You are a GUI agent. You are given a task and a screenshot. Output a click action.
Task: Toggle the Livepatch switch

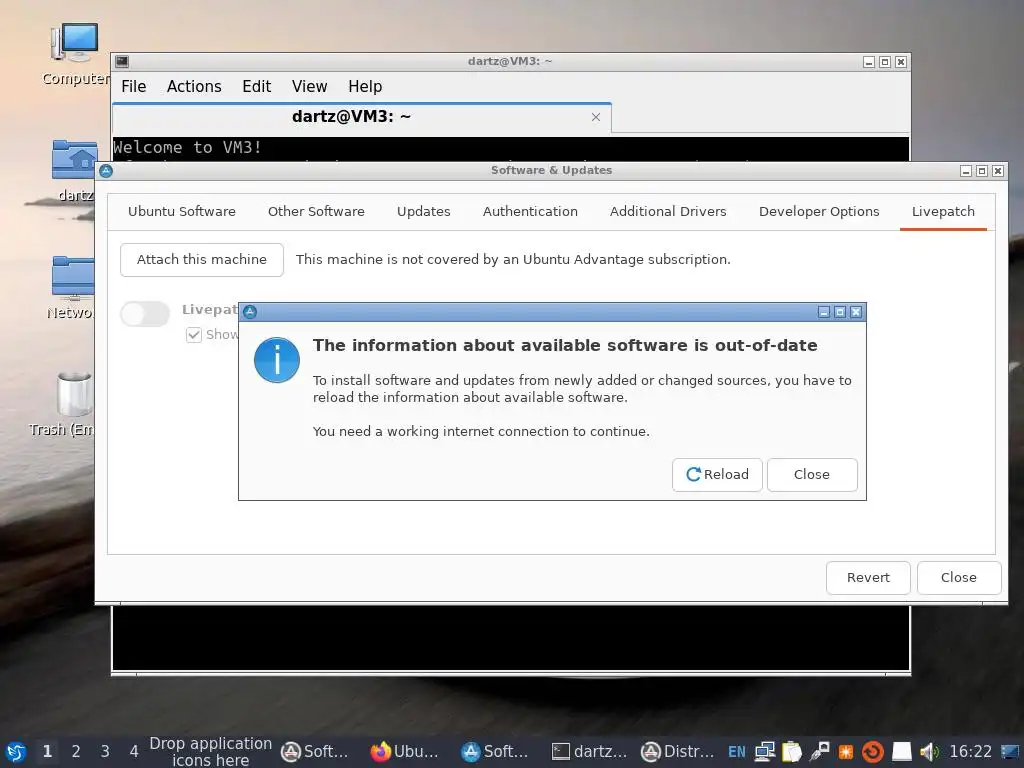click(145, 314)
